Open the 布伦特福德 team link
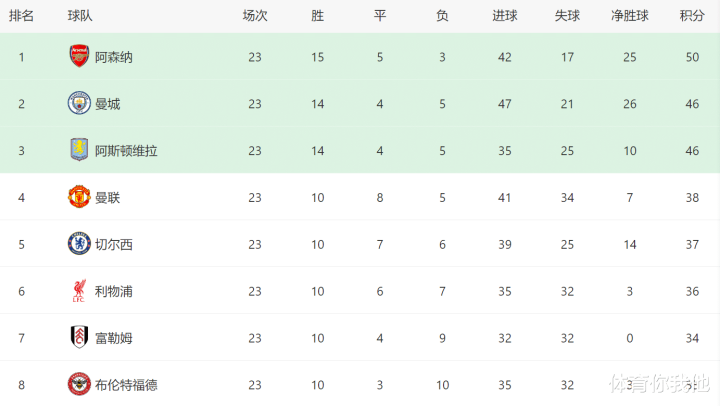The width and height of the screenshot is (720, 406). 126,384
